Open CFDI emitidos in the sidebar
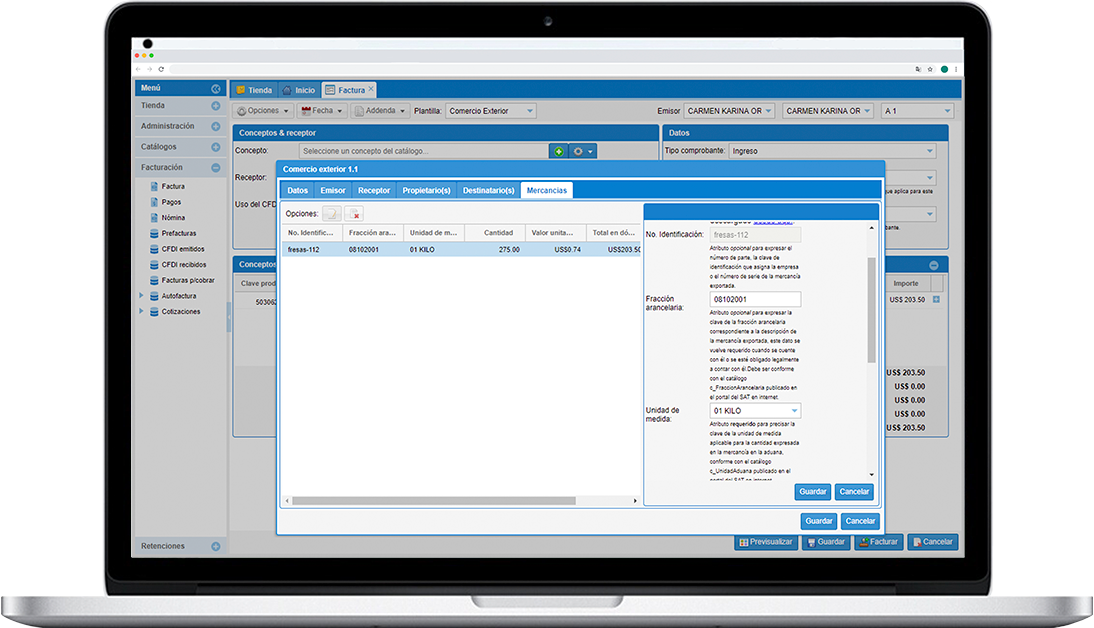 [x=182, y=249]
